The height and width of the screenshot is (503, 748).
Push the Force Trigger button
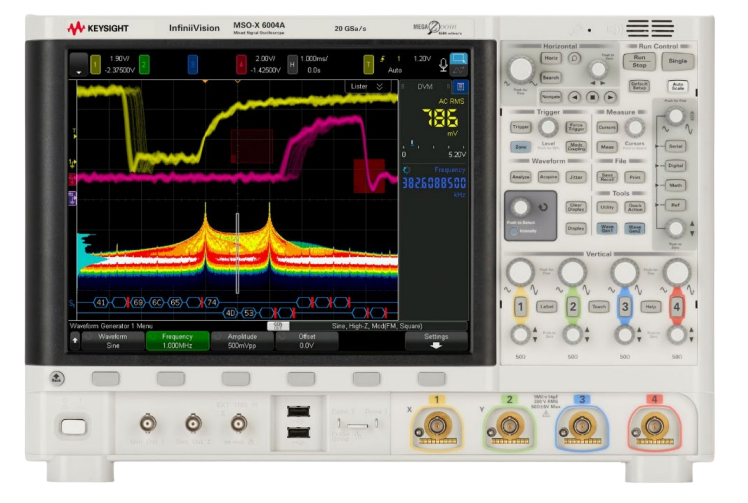[x=576, y=127]
